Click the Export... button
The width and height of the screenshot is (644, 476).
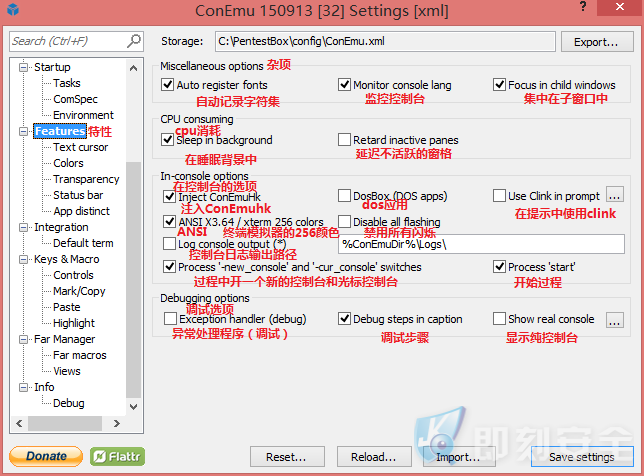(x=597, y=42)
